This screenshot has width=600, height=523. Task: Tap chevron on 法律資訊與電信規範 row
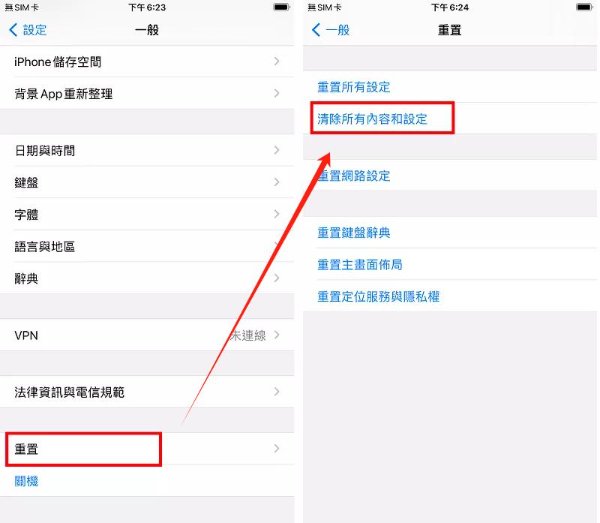click(277, 391)
